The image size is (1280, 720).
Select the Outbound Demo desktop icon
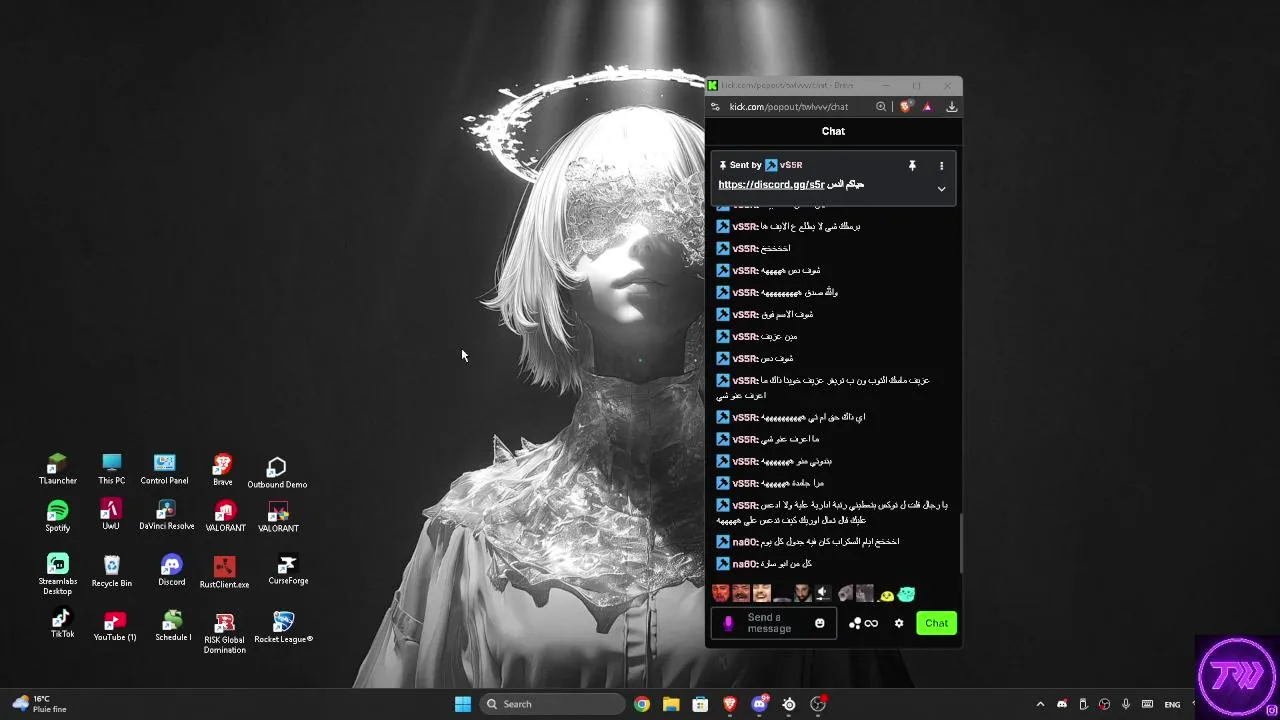coord(277,473)
